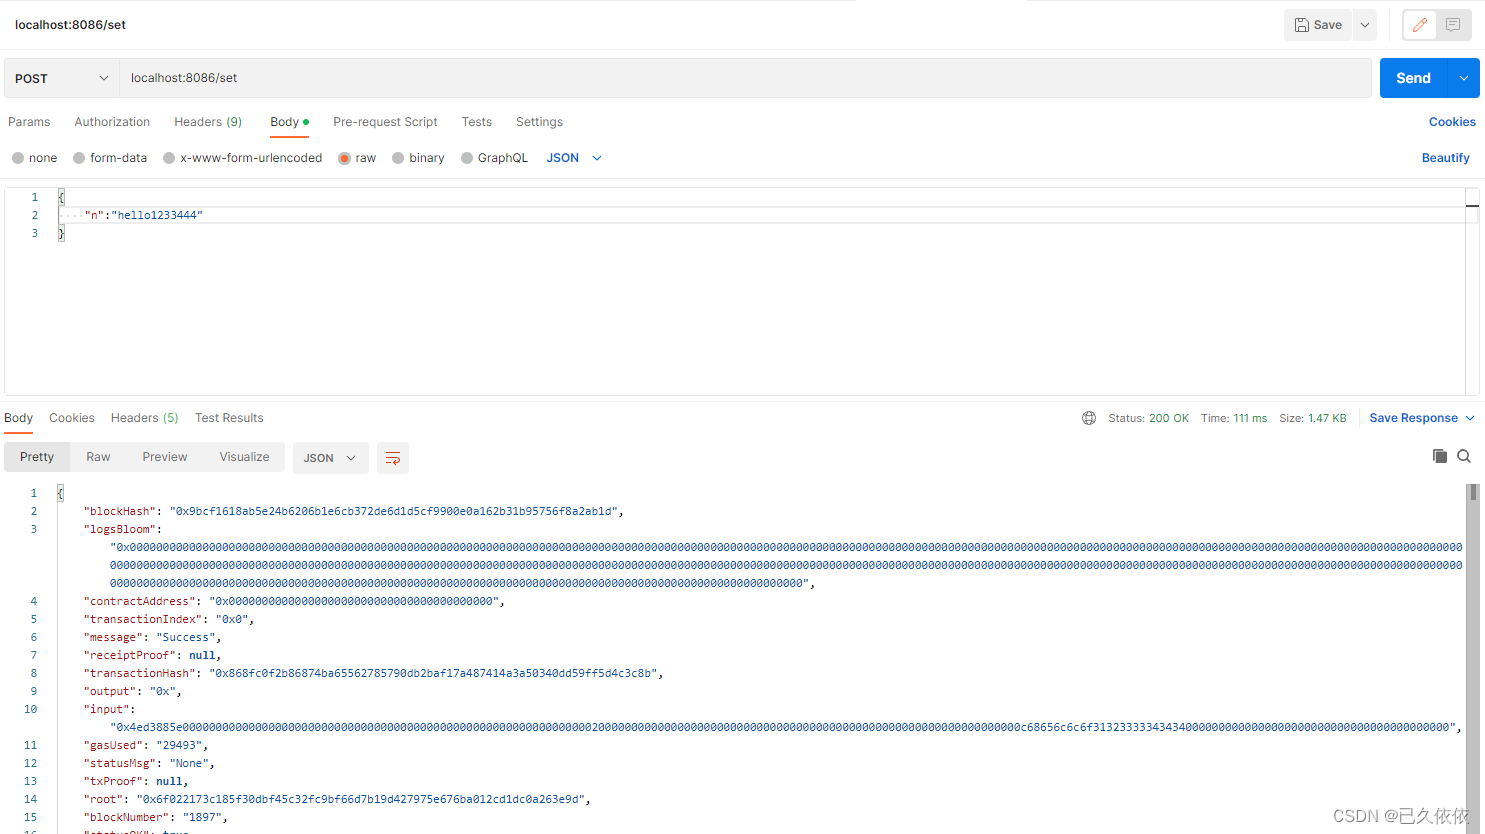Screen dimensions: 1485x834
Task: Click the blockHash value line
Action: pos(354,511)
